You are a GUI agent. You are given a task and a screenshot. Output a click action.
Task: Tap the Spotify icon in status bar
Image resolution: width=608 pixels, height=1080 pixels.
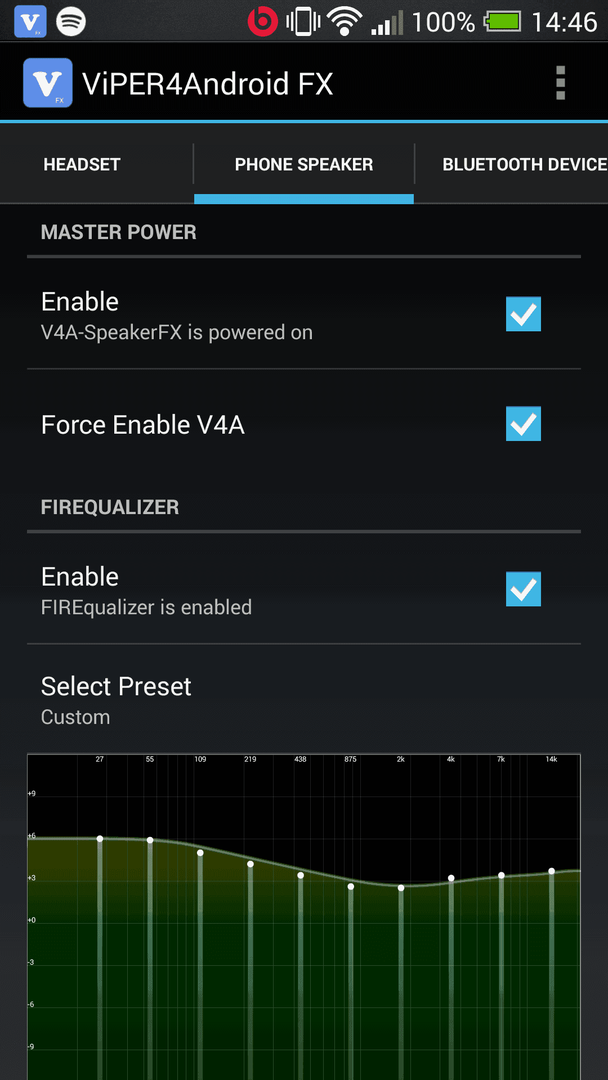pyautogui.click(x=70, y=23)
